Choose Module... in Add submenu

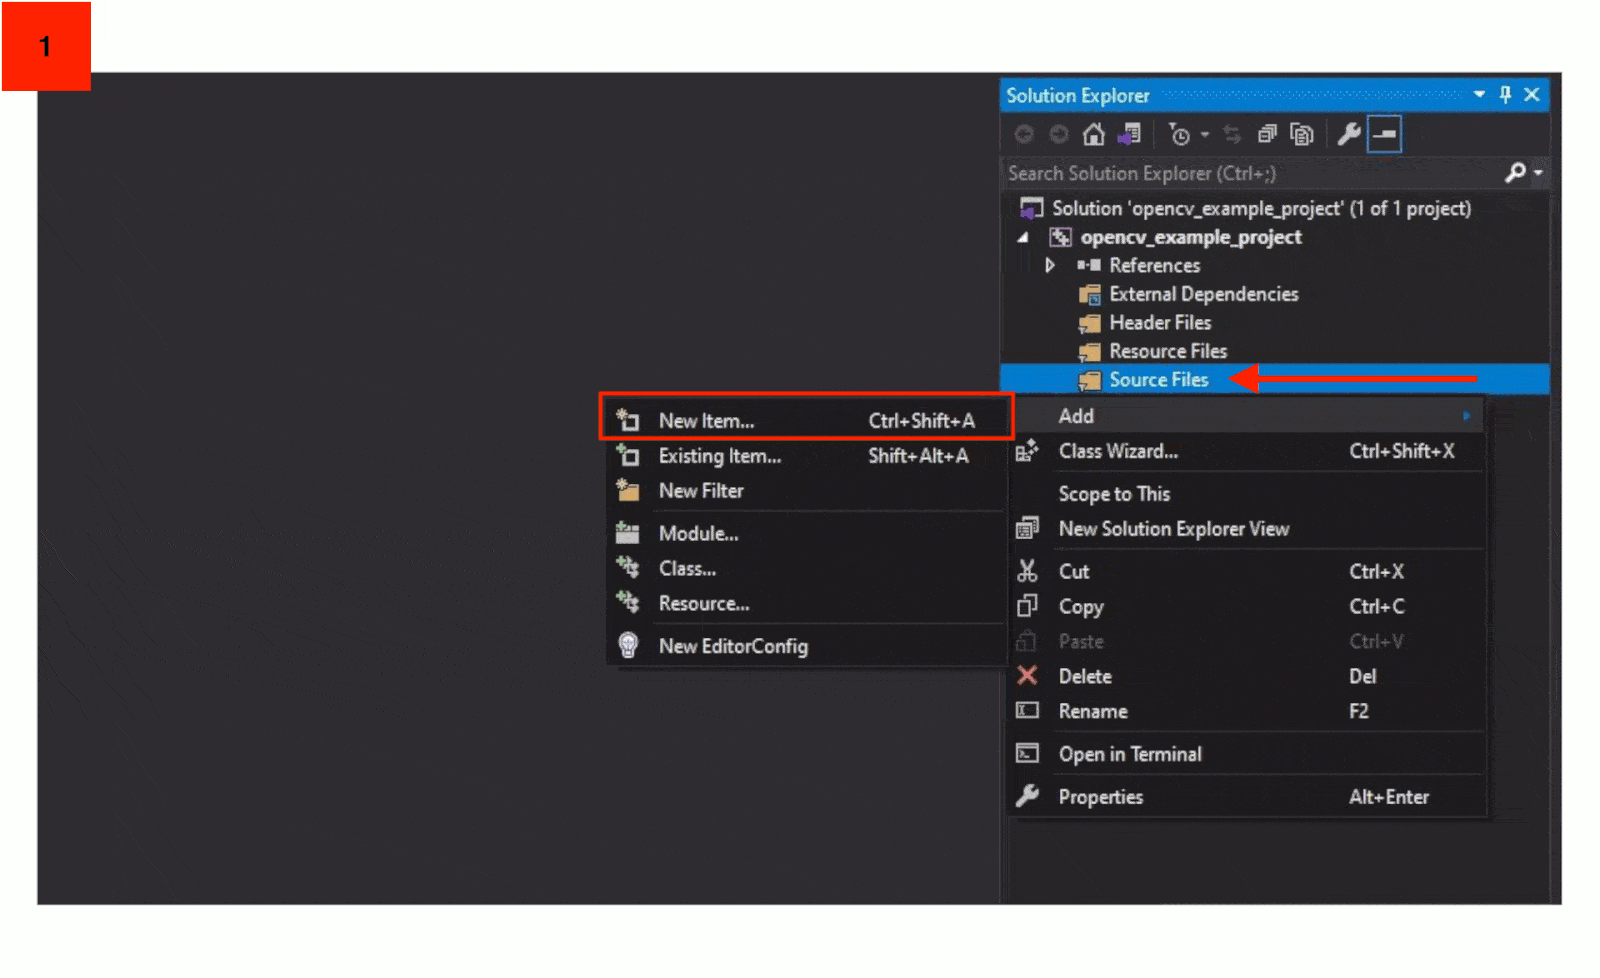806,533
